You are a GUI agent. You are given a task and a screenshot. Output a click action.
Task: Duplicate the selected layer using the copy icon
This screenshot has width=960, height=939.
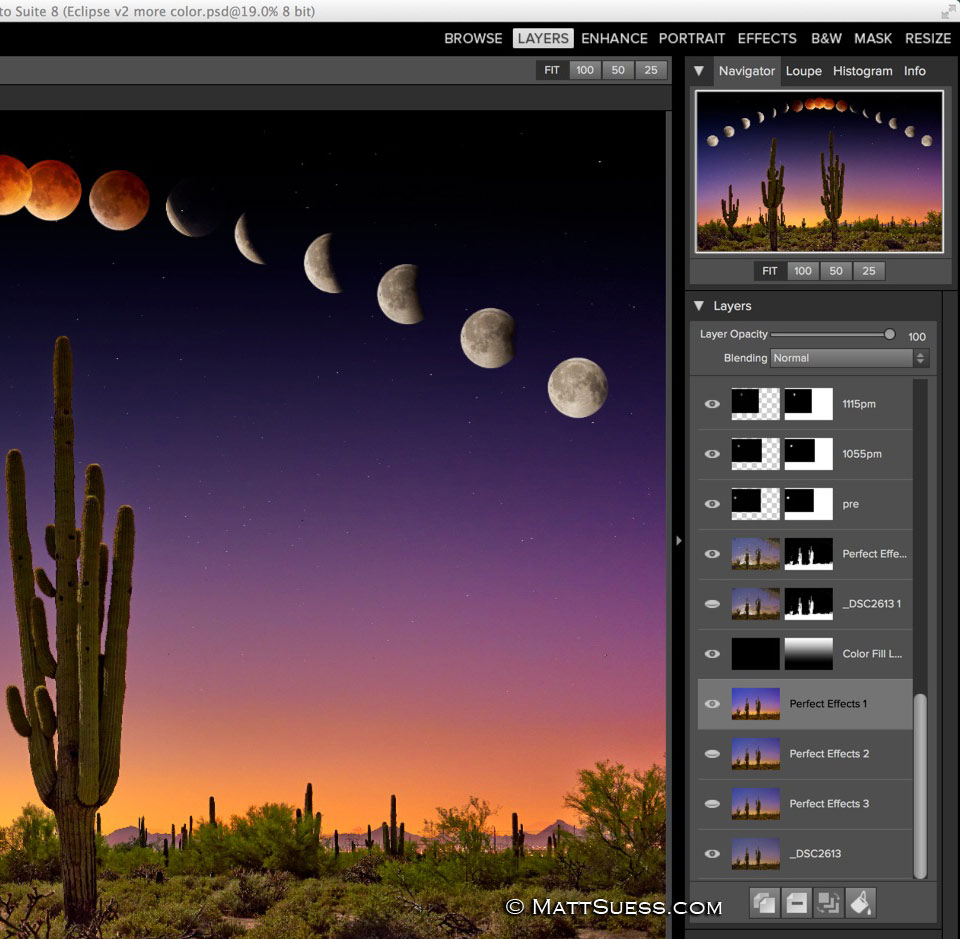tap(765, 903)
